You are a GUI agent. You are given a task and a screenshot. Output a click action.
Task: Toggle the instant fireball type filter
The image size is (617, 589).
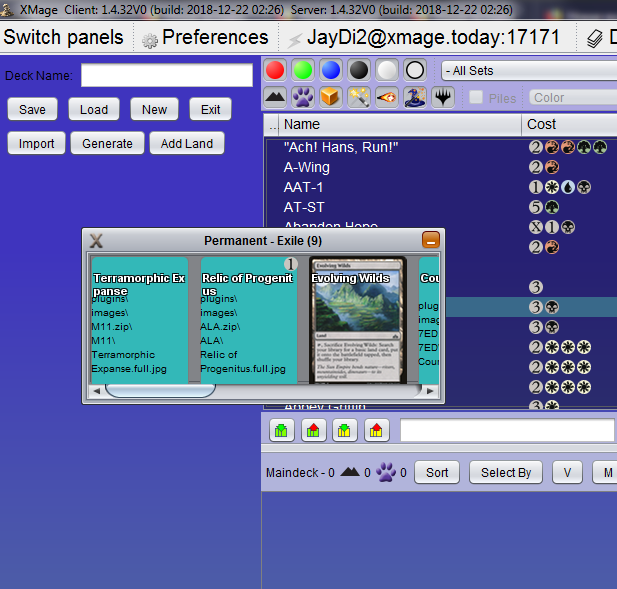click(x=387, y=97)
